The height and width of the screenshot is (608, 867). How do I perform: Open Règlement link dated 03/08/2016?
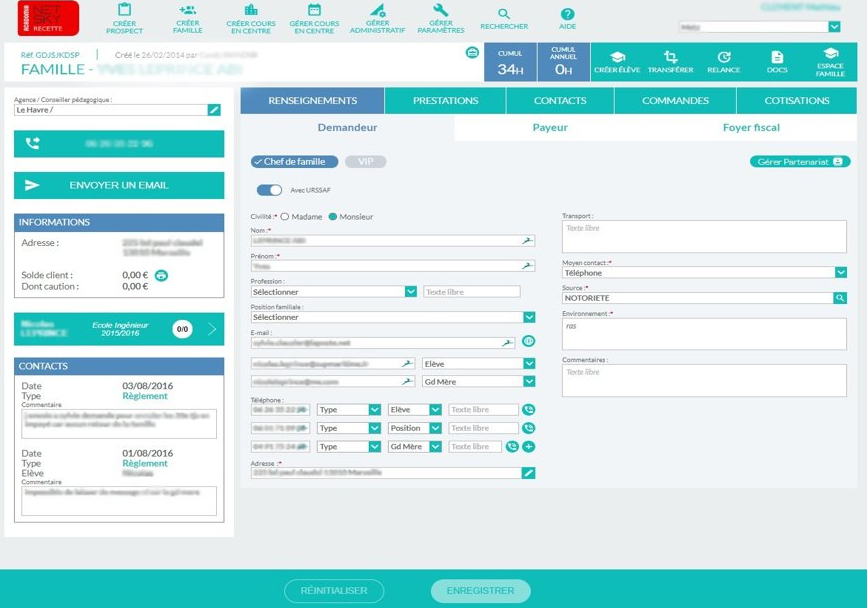point(145,396)
